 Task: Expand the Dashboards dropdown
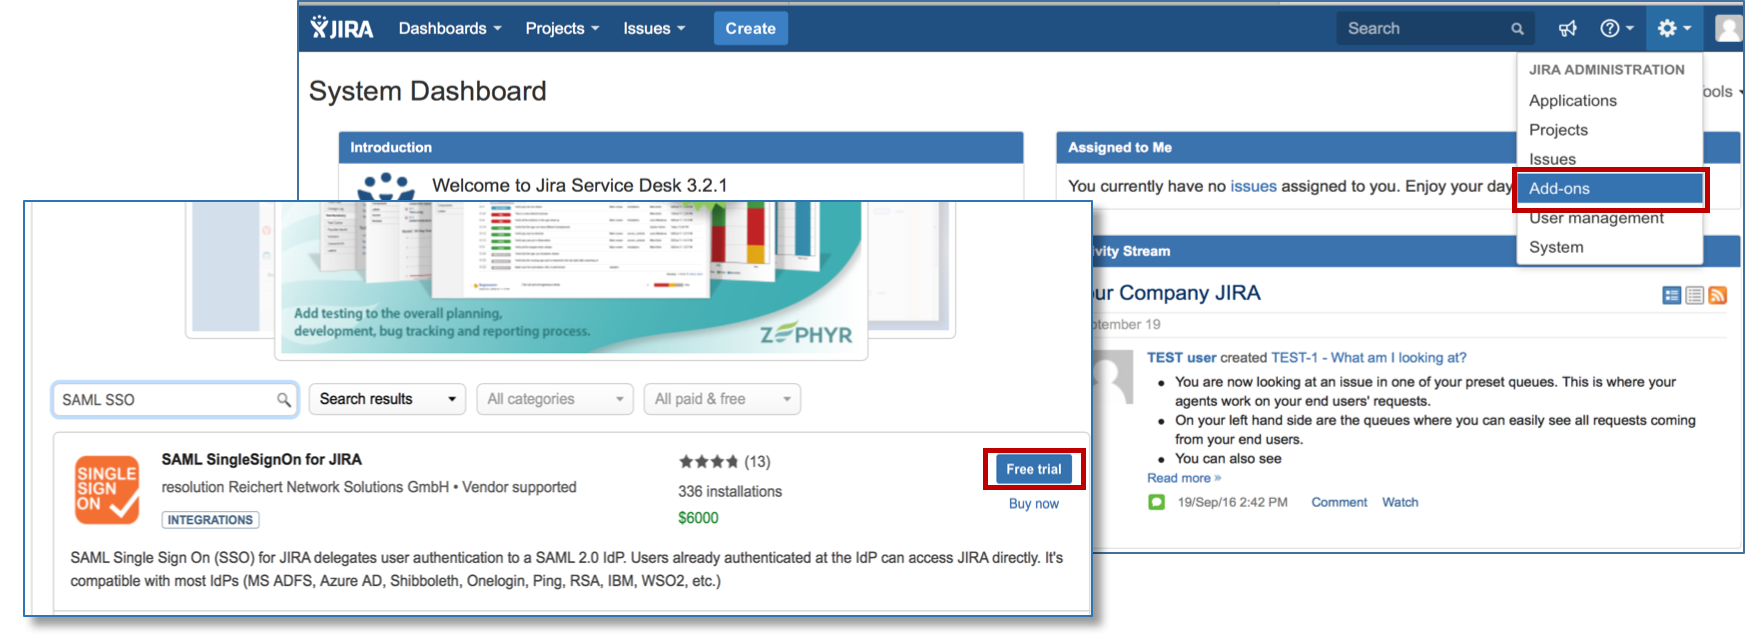450,29
